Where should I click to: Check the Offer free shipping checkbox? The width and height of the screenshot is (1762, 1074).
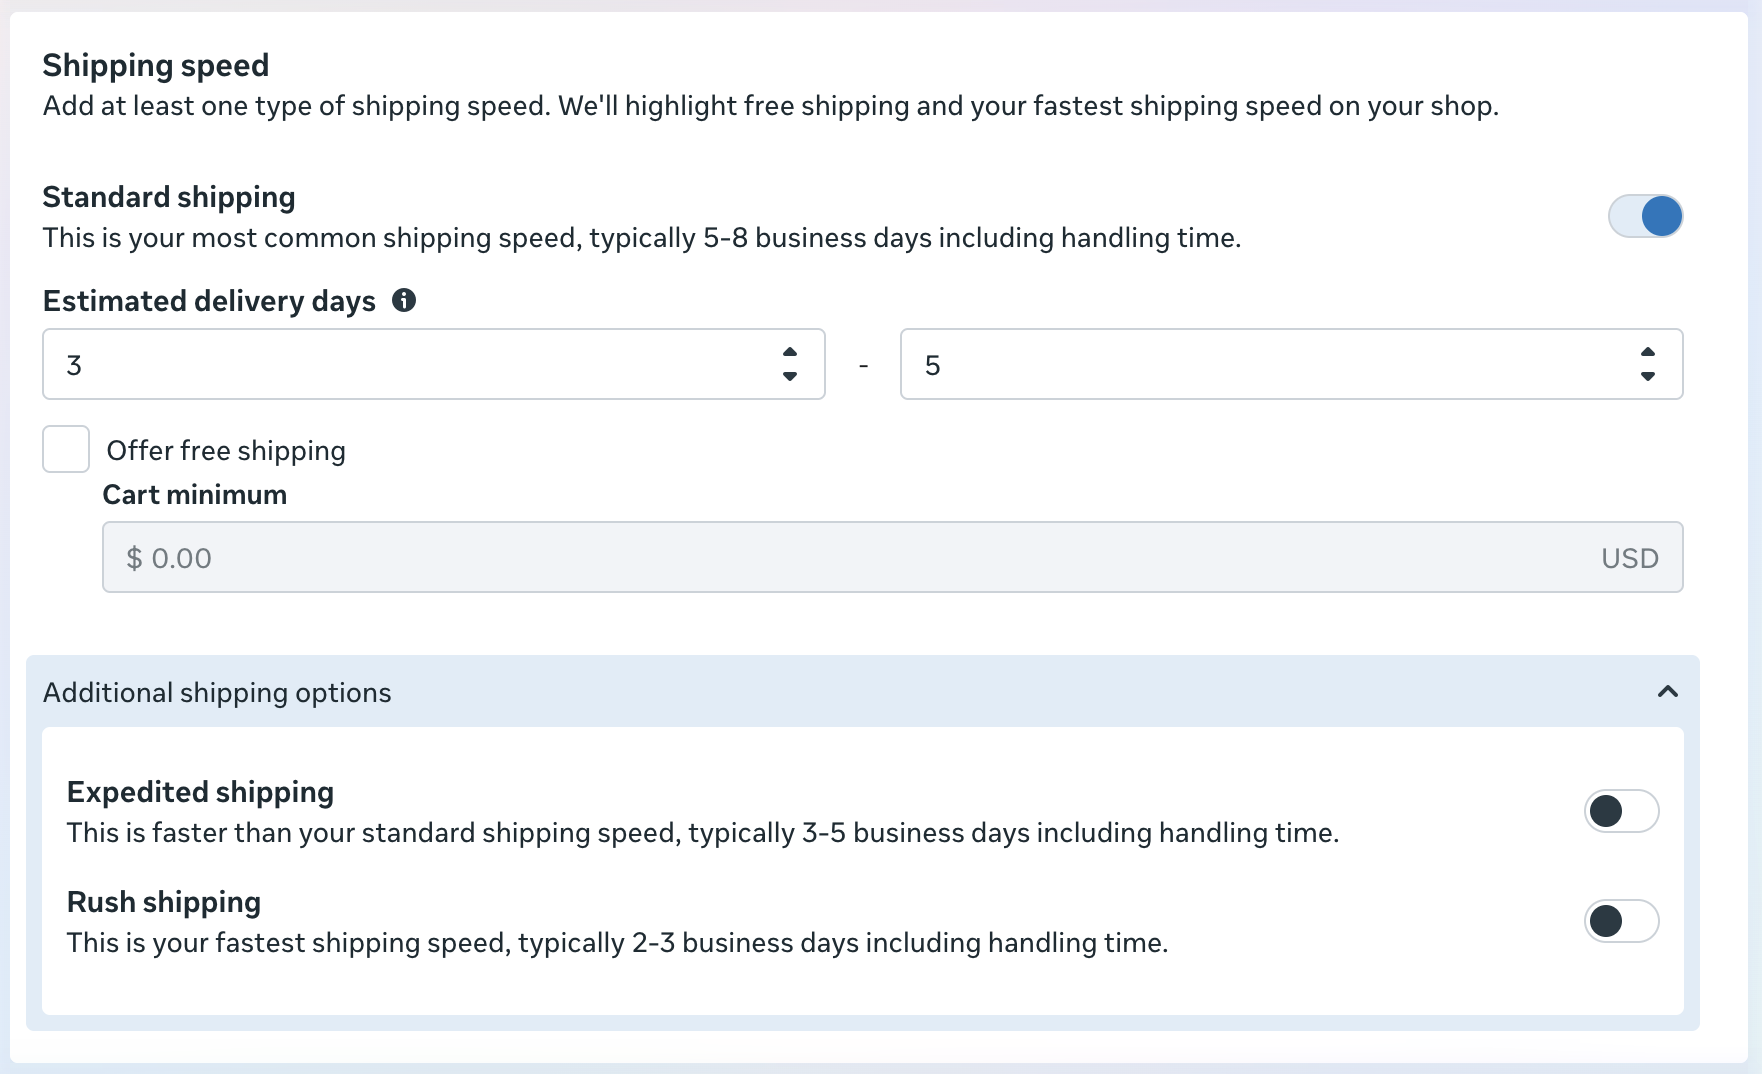(x=66, y=449)
